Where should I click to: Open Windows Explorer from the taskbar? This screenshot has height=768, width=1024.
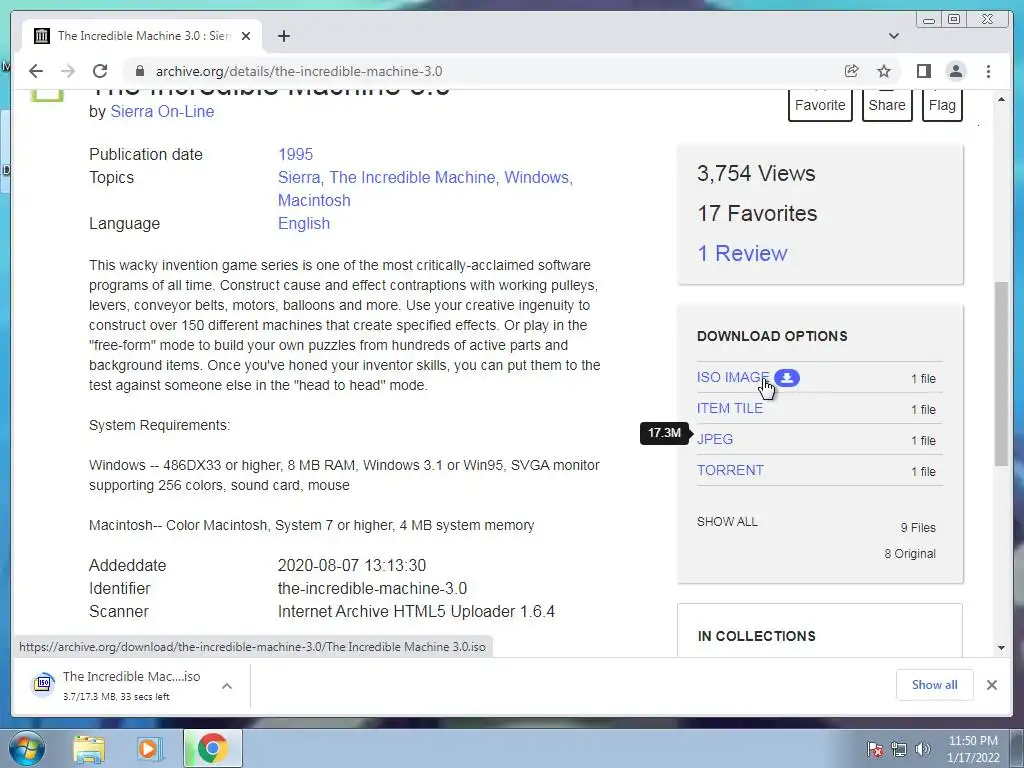pyautogui.click(x=89, y=749)
